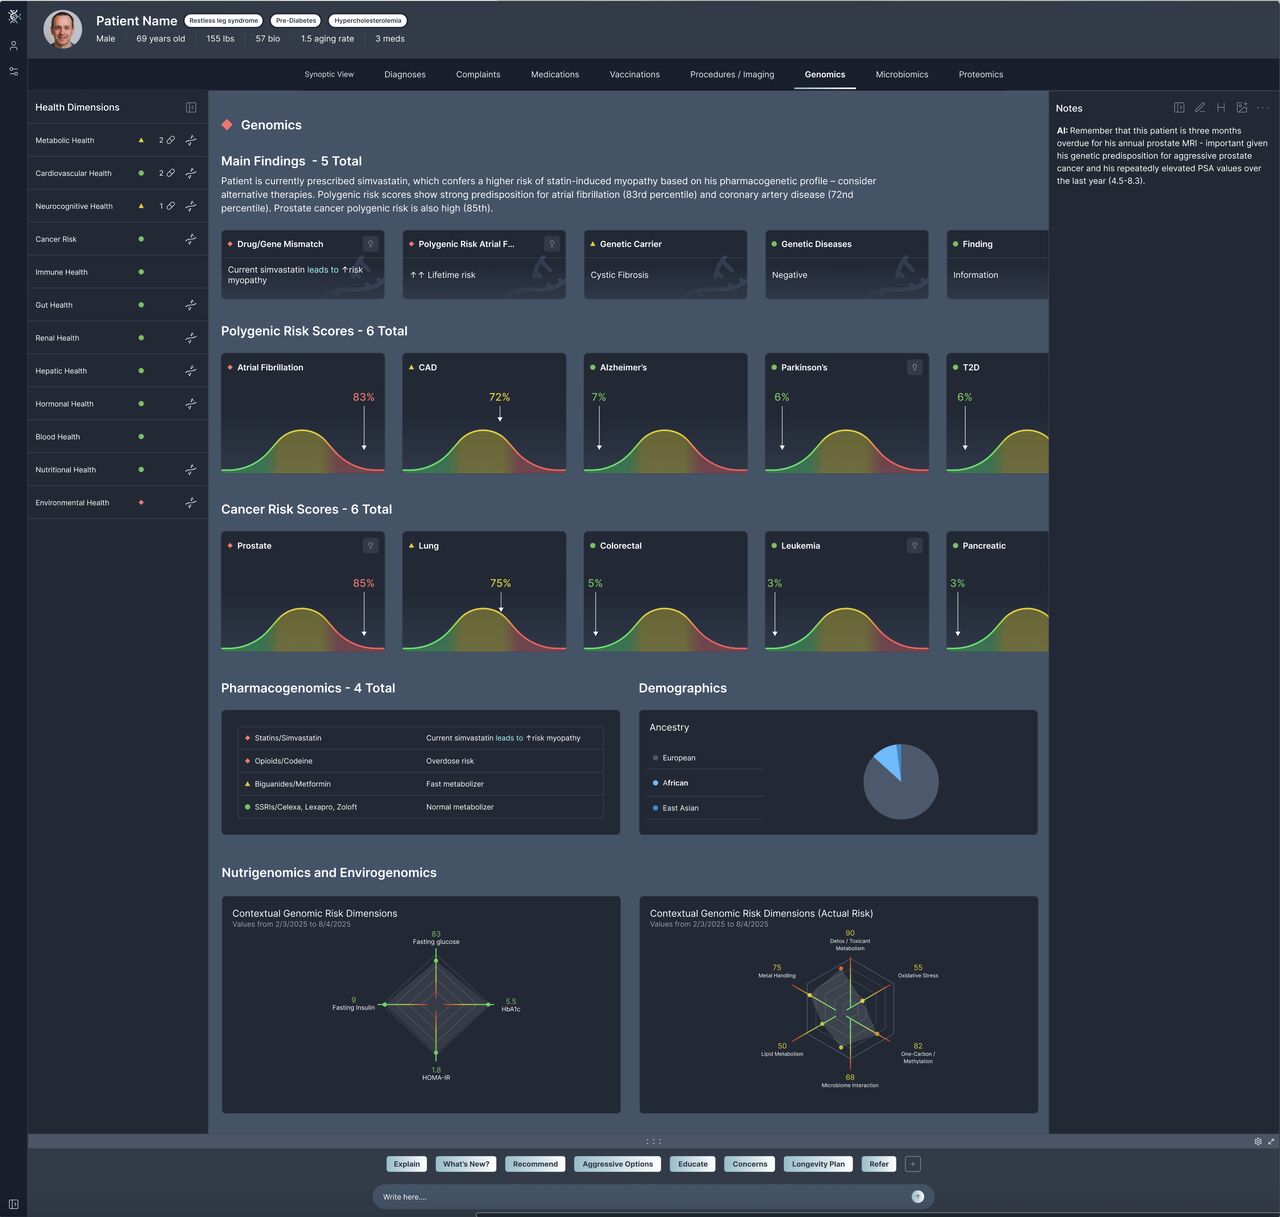
Task: Open the trend icon for Metabolic Health
Action: click(x=191, y=140)
